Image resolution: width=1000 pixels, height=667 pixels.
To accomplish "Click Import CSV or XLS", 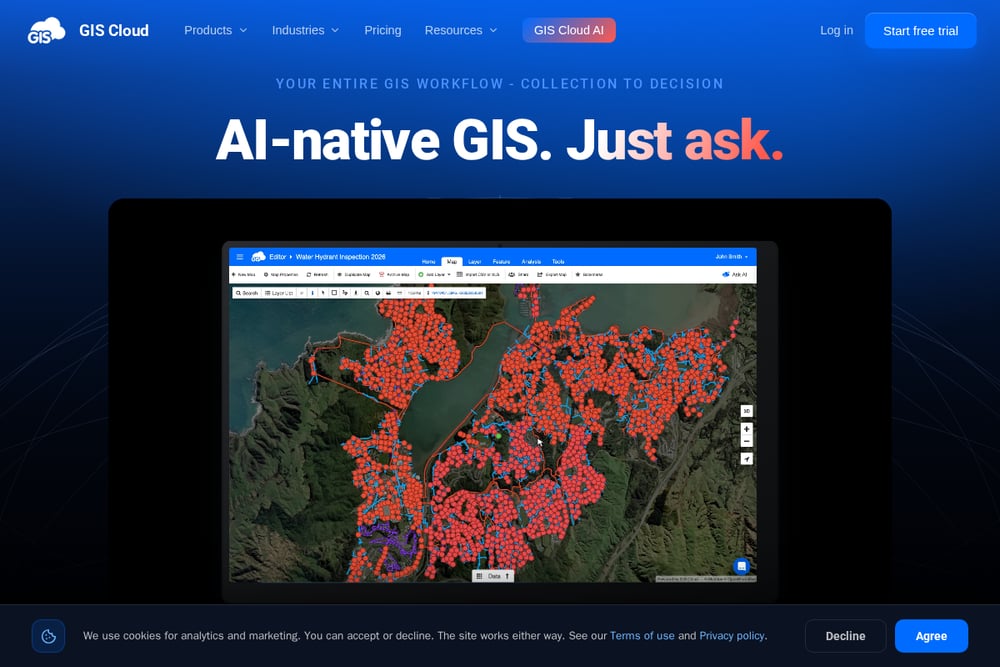I will (478, 274).
